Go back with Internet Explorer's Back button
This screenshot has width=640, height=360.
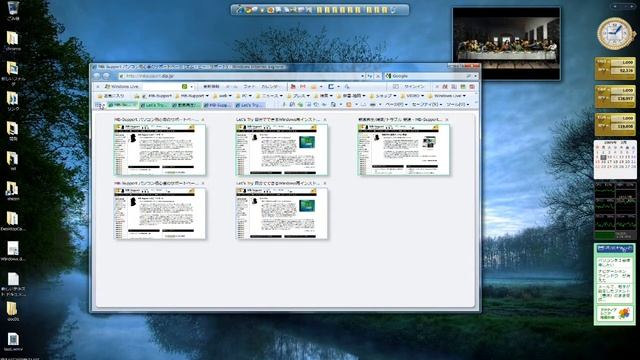(x=96, y=76)
